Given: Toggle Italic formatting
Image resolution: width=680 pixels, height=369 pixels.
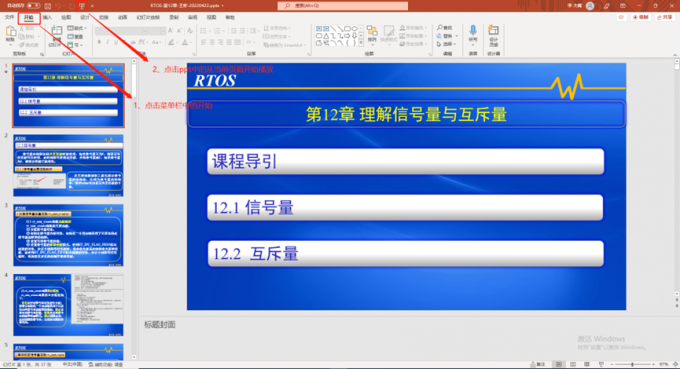Looking at the screenshot, I should (x=108, y=42).
